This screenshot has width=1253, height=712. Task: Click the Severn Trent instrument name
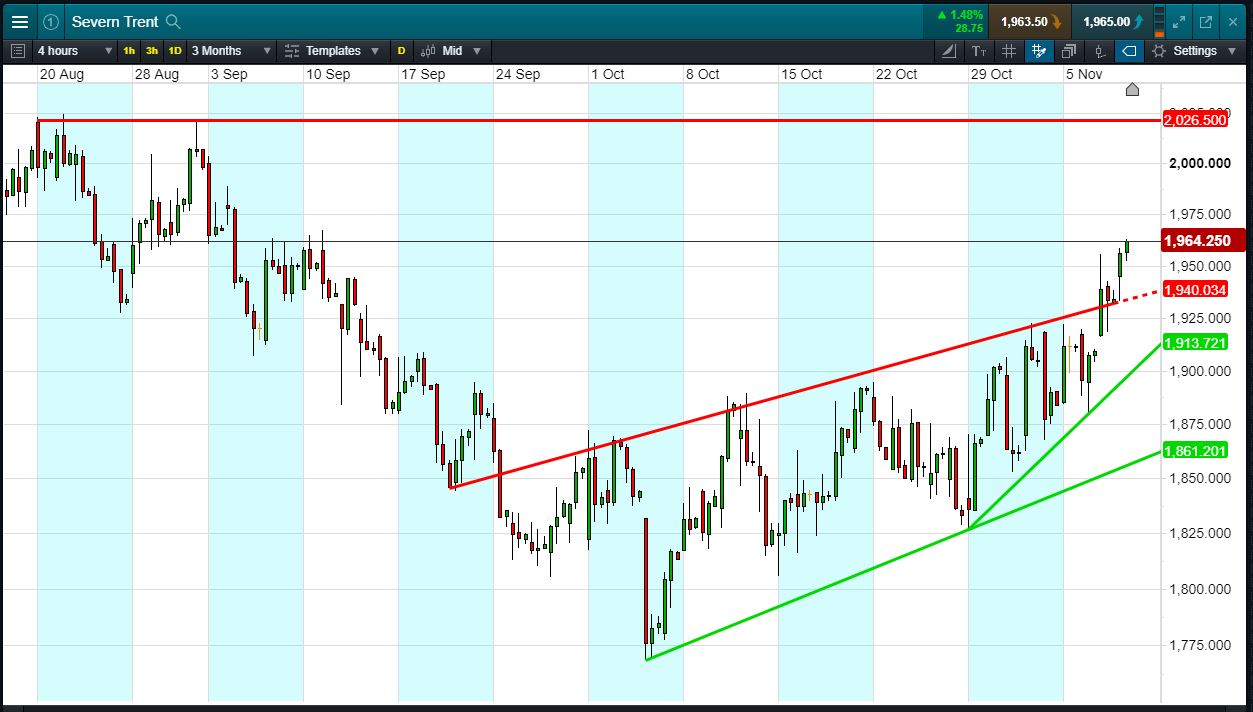point(115,21)
